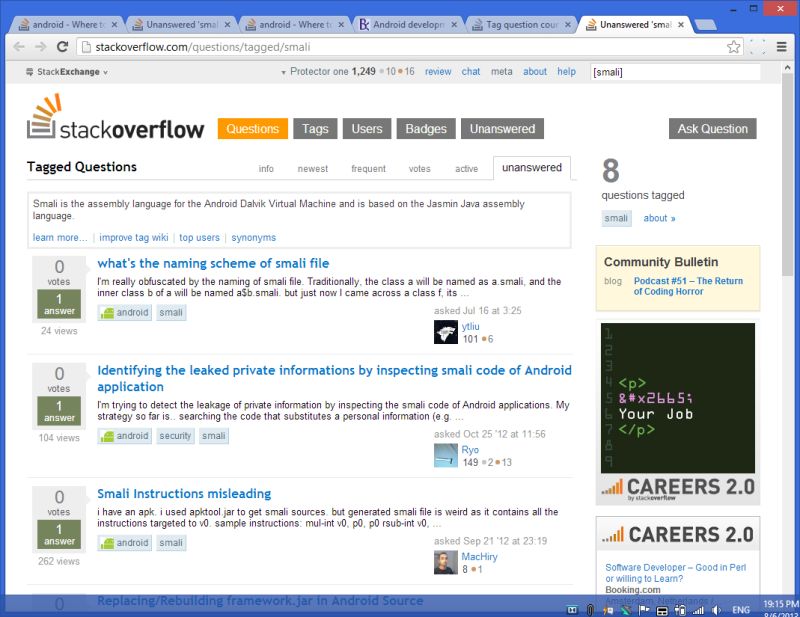Viewport: 800px width, 617px height.
Task: Click the Ask Question button
Action: click(x=712, y=128)
